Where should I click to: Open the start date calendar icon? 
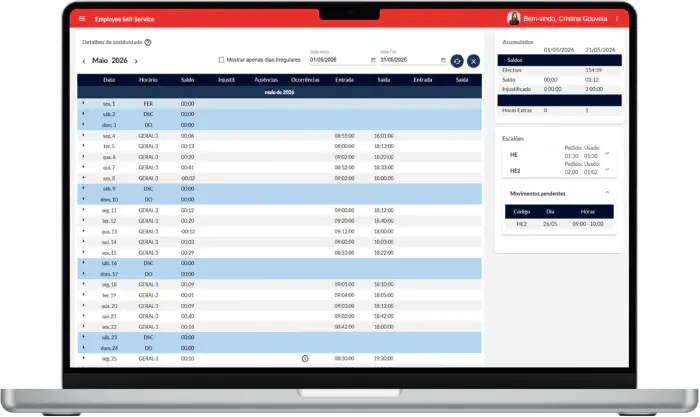pos(373,60)
